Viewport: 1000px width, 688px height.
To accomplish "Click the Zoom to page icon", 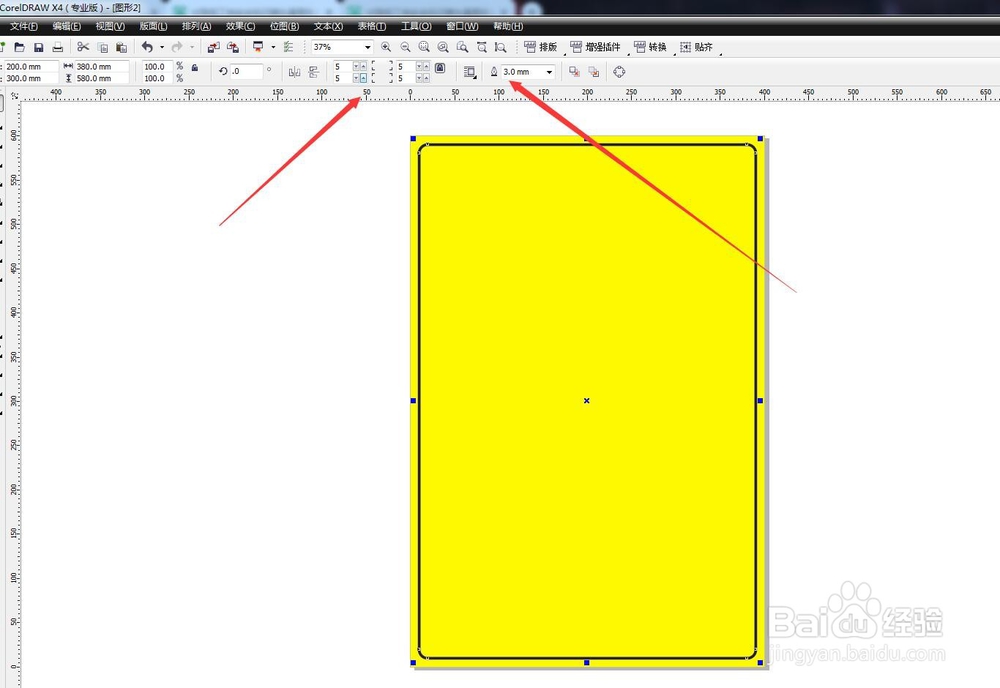I will coord(462,47).
